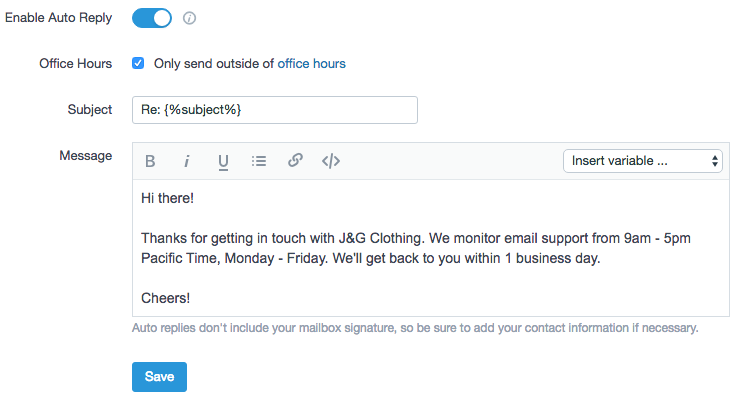Disable the Enable Auto Reply switch
Screen dimensions: 738x405
(x=152, y=18)
